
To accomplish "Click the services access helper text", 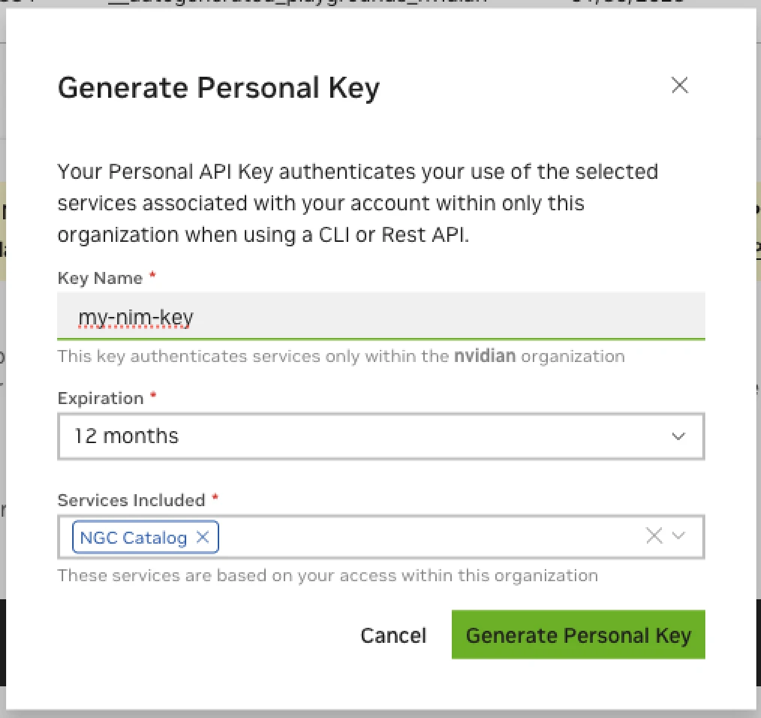I will click(x=328, y=575).
